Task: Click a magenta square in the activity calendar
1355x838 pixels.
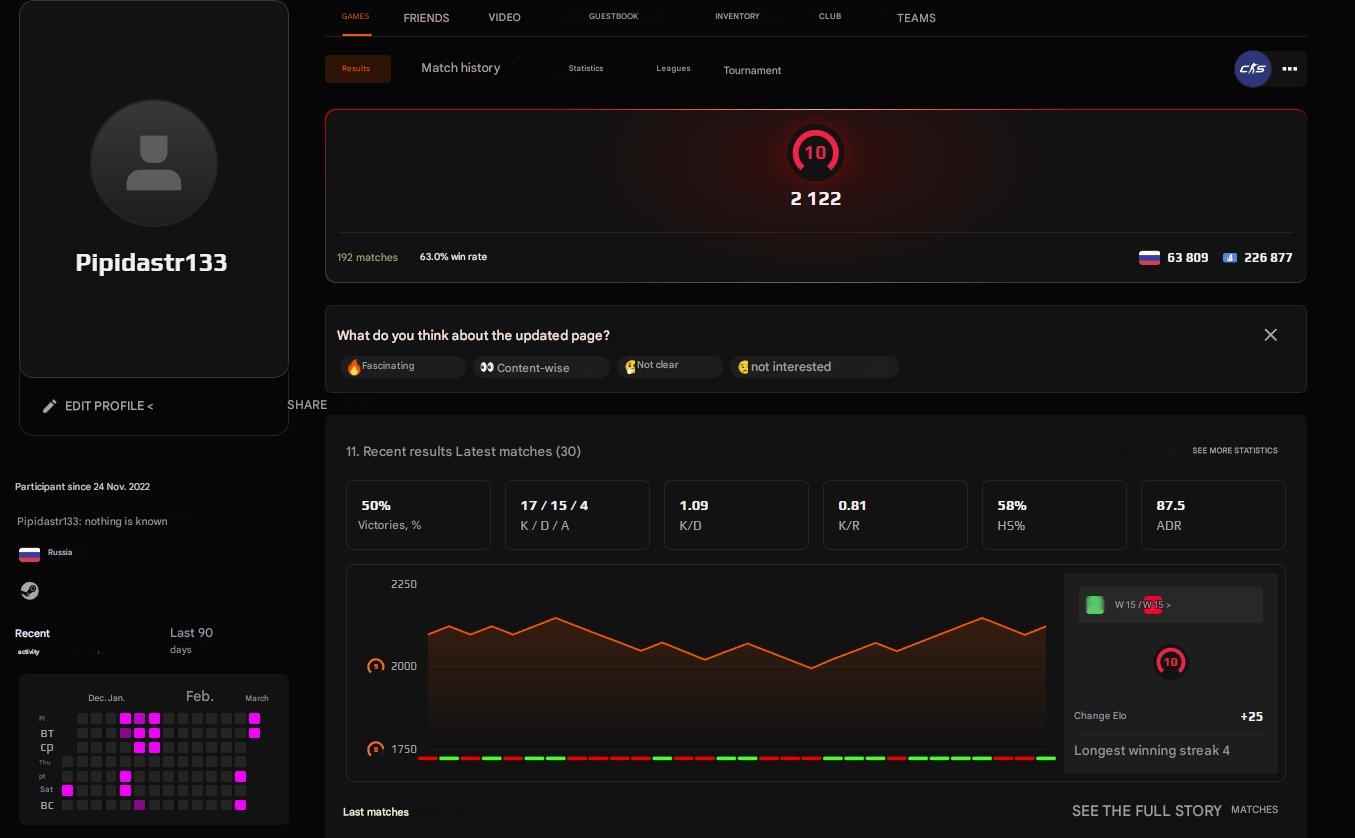Action: (125, 718)
